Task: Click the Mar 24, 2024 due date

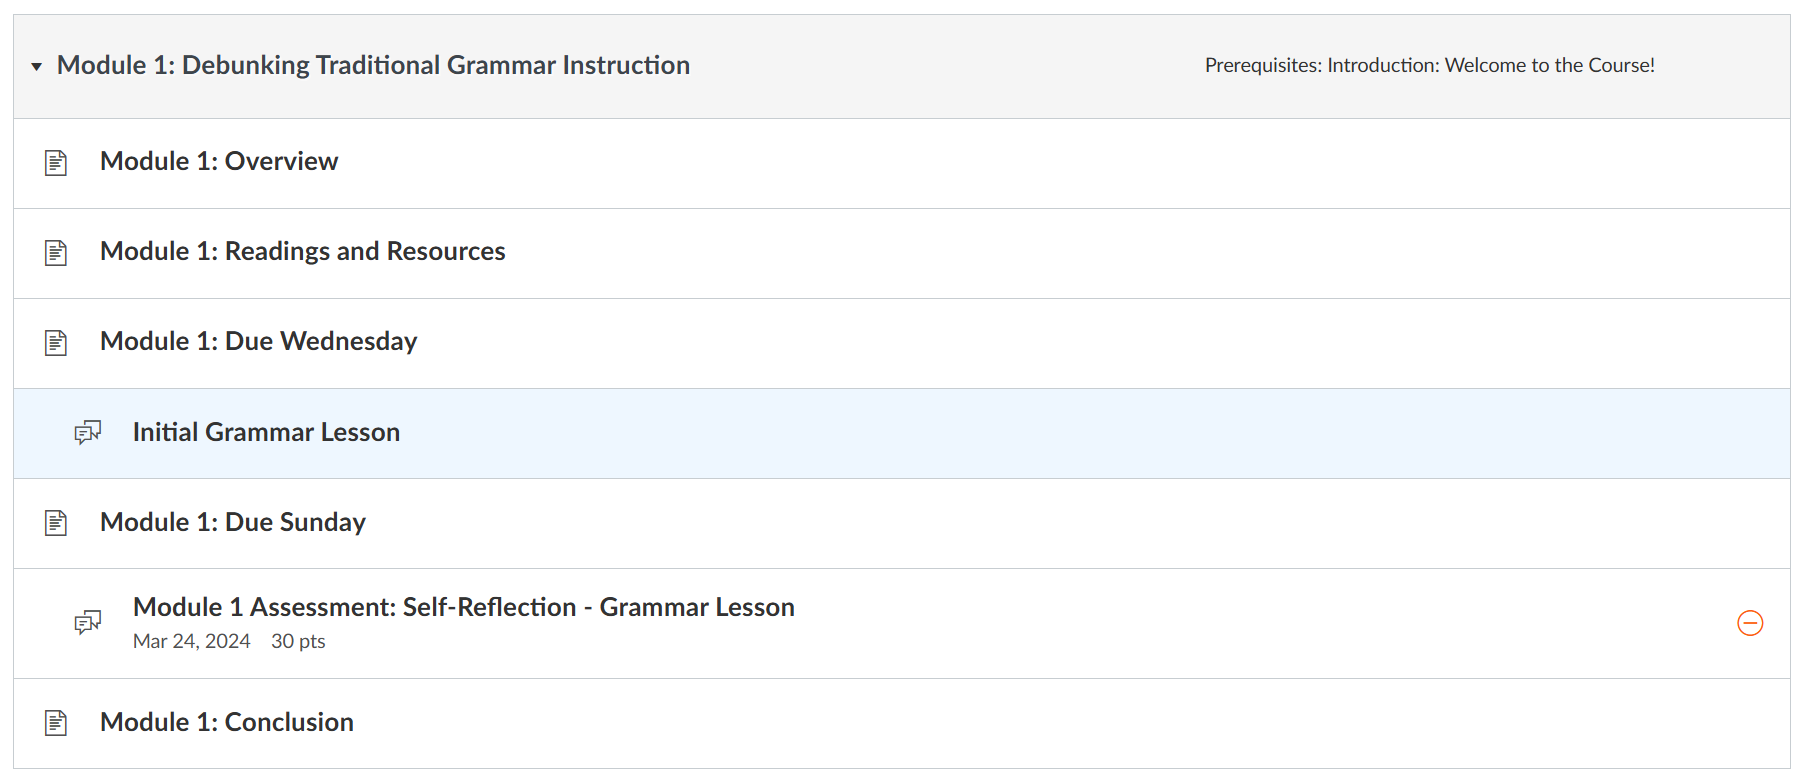Action: 191,641
